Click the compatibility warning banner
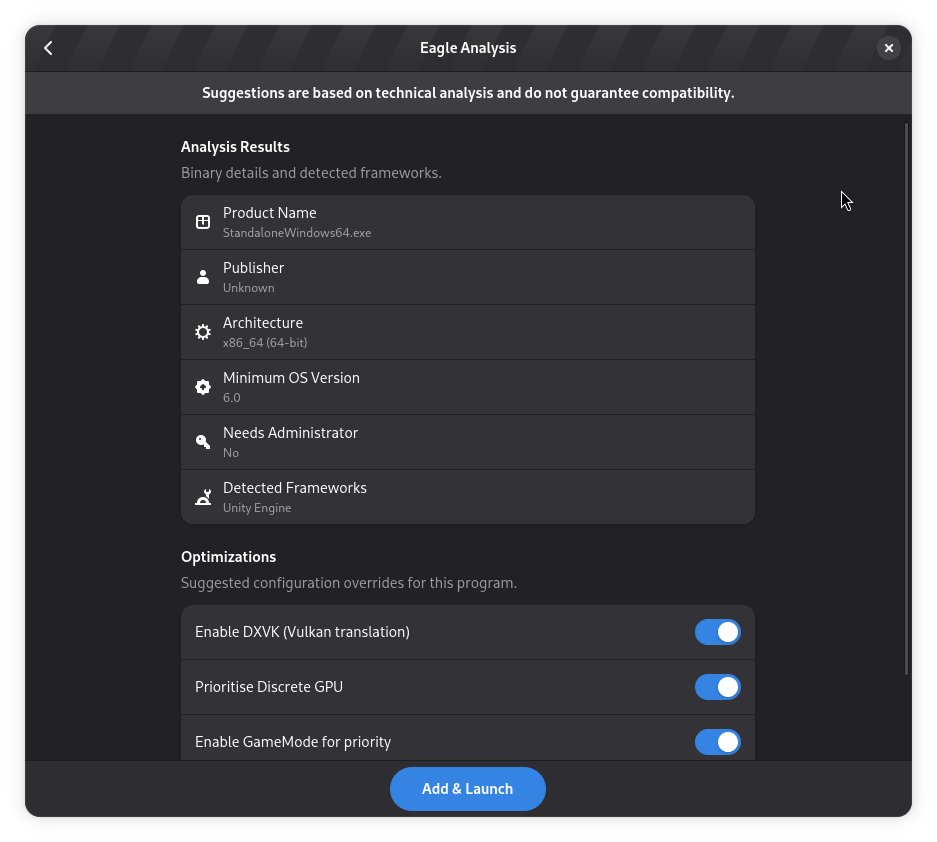This screenshot has height=842, width=937. 468,93
